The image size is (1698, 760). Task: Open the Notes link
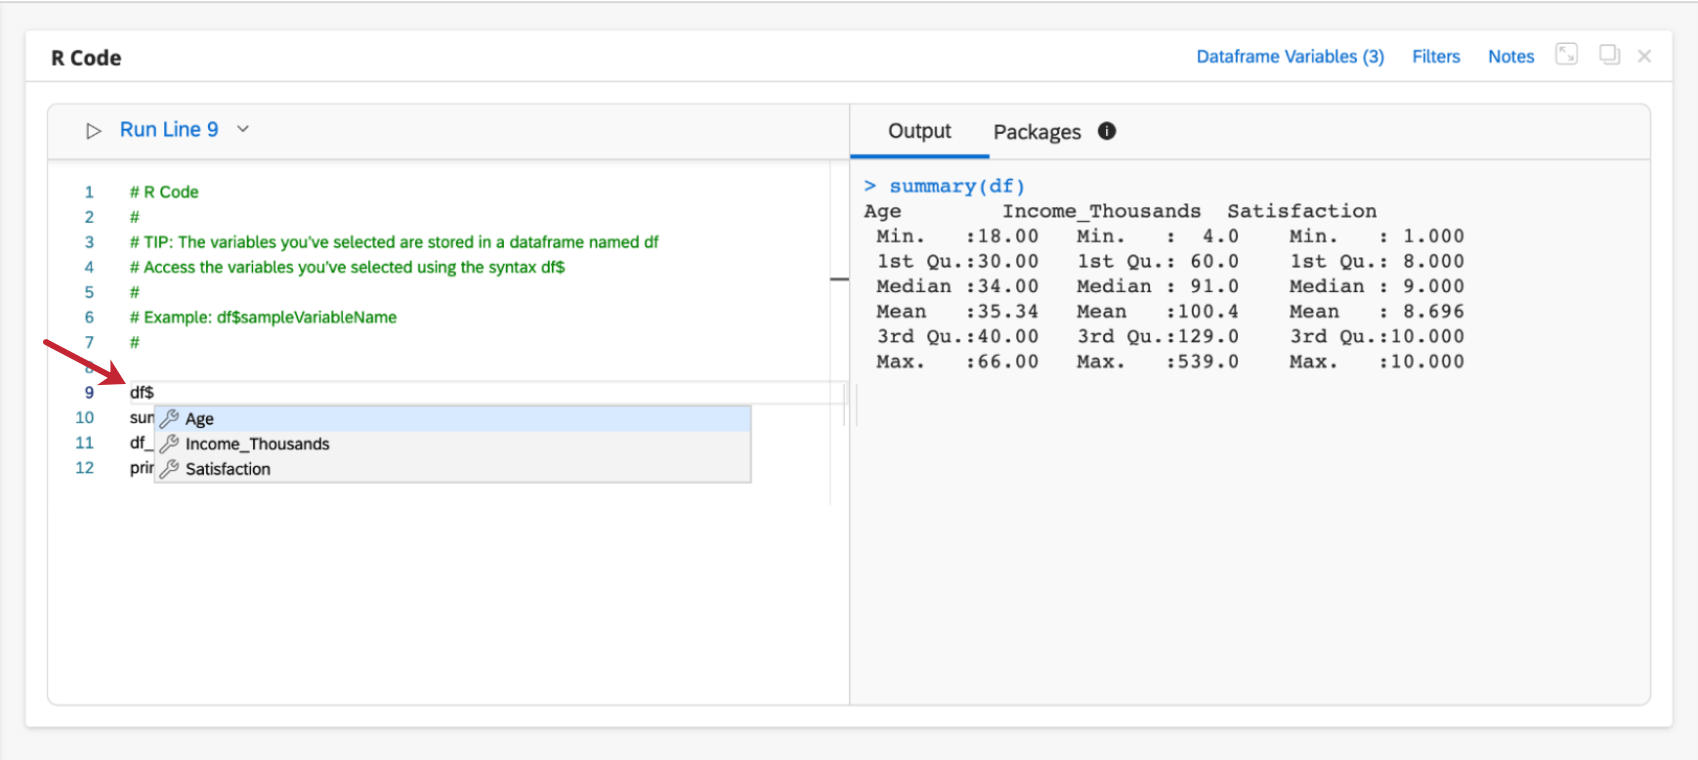(x=1511, y=57)
